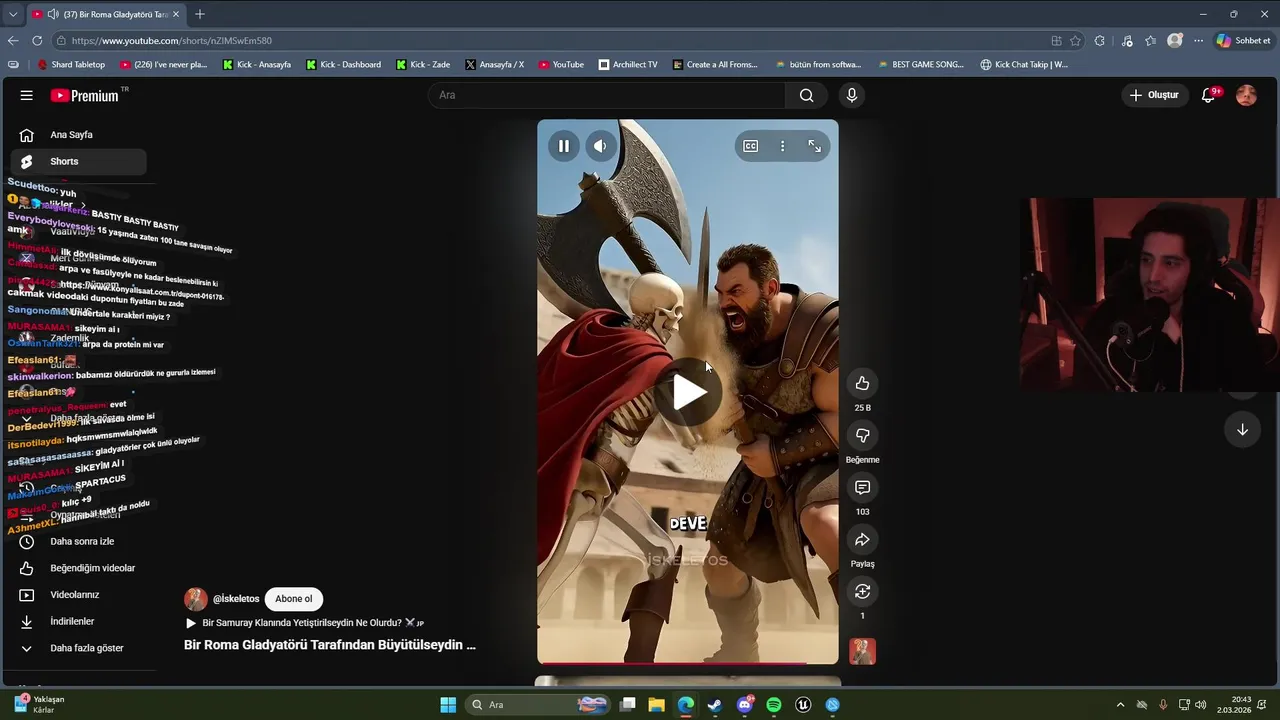This screenshot has height=720, width=1280.
Task: Open the remix icon showing 1
Action: click(862, 592)
